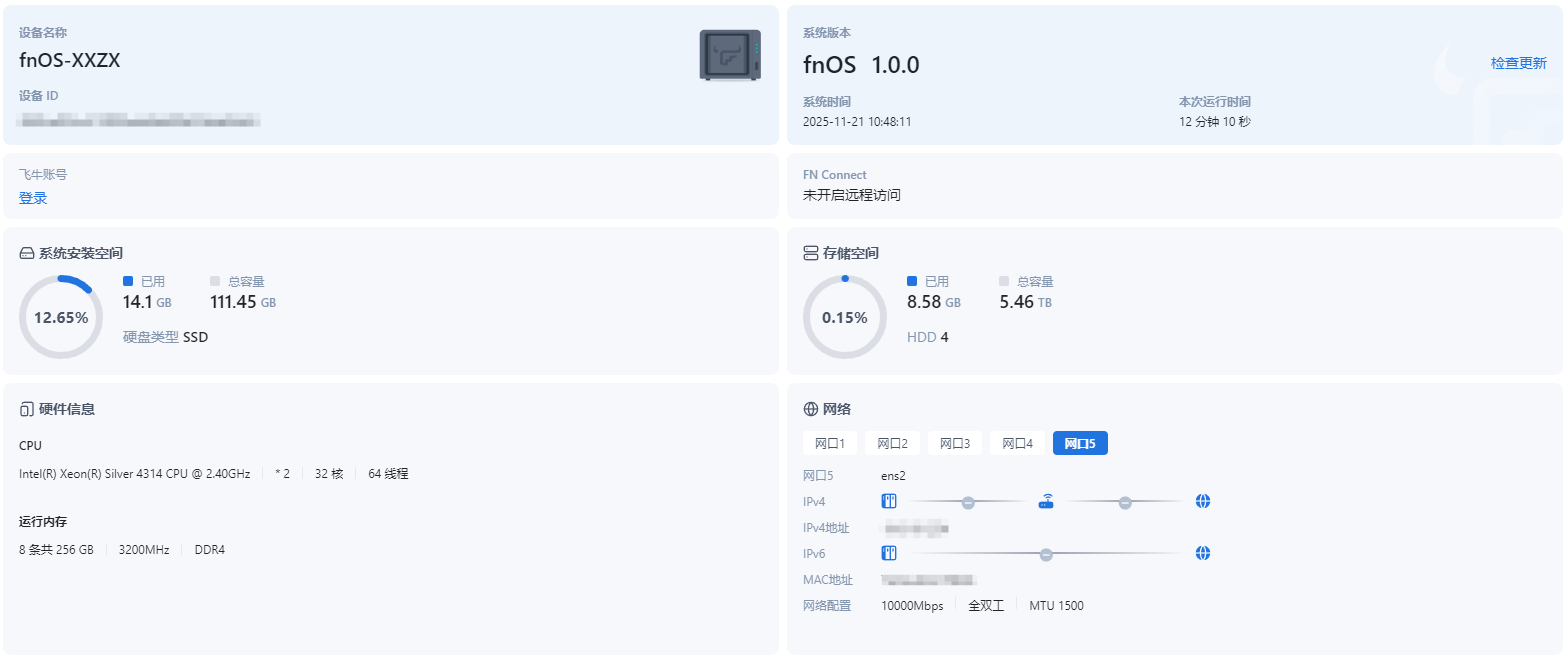Click the 硬件信息 chip icon
Screen dimensions: 1567x665
click(x=27, y=409)
